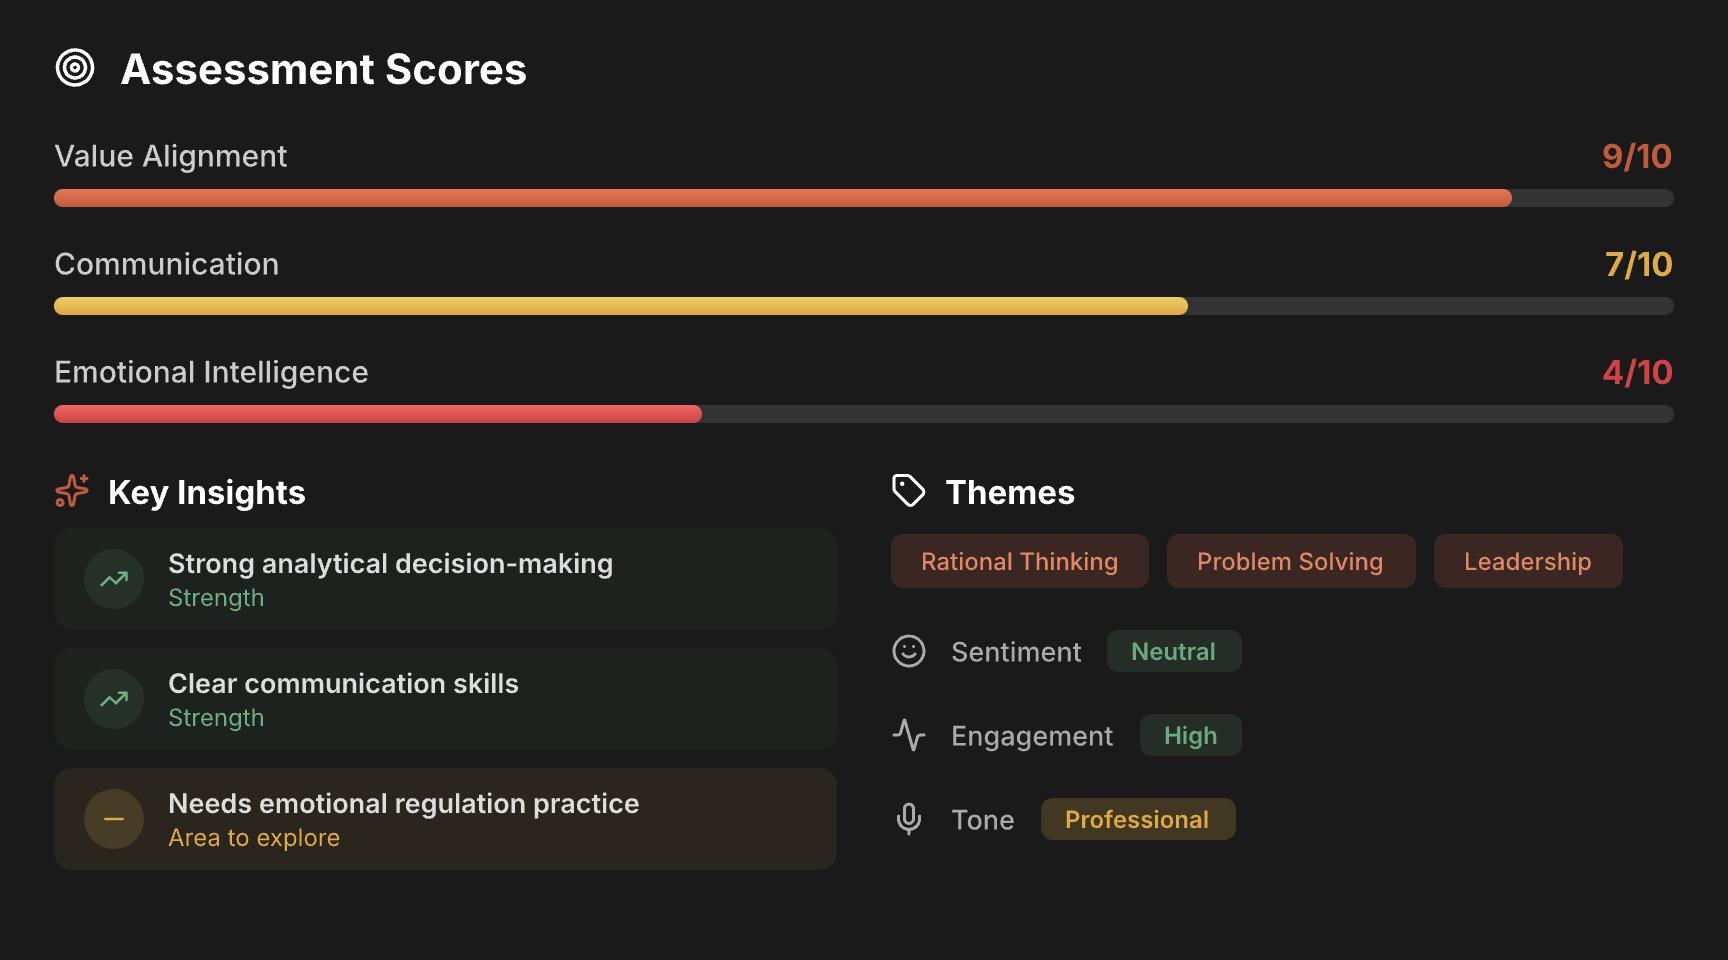1728x960 pixels.
Task: Click the 7/10 Communication score label
Action: coord(1638,264)
